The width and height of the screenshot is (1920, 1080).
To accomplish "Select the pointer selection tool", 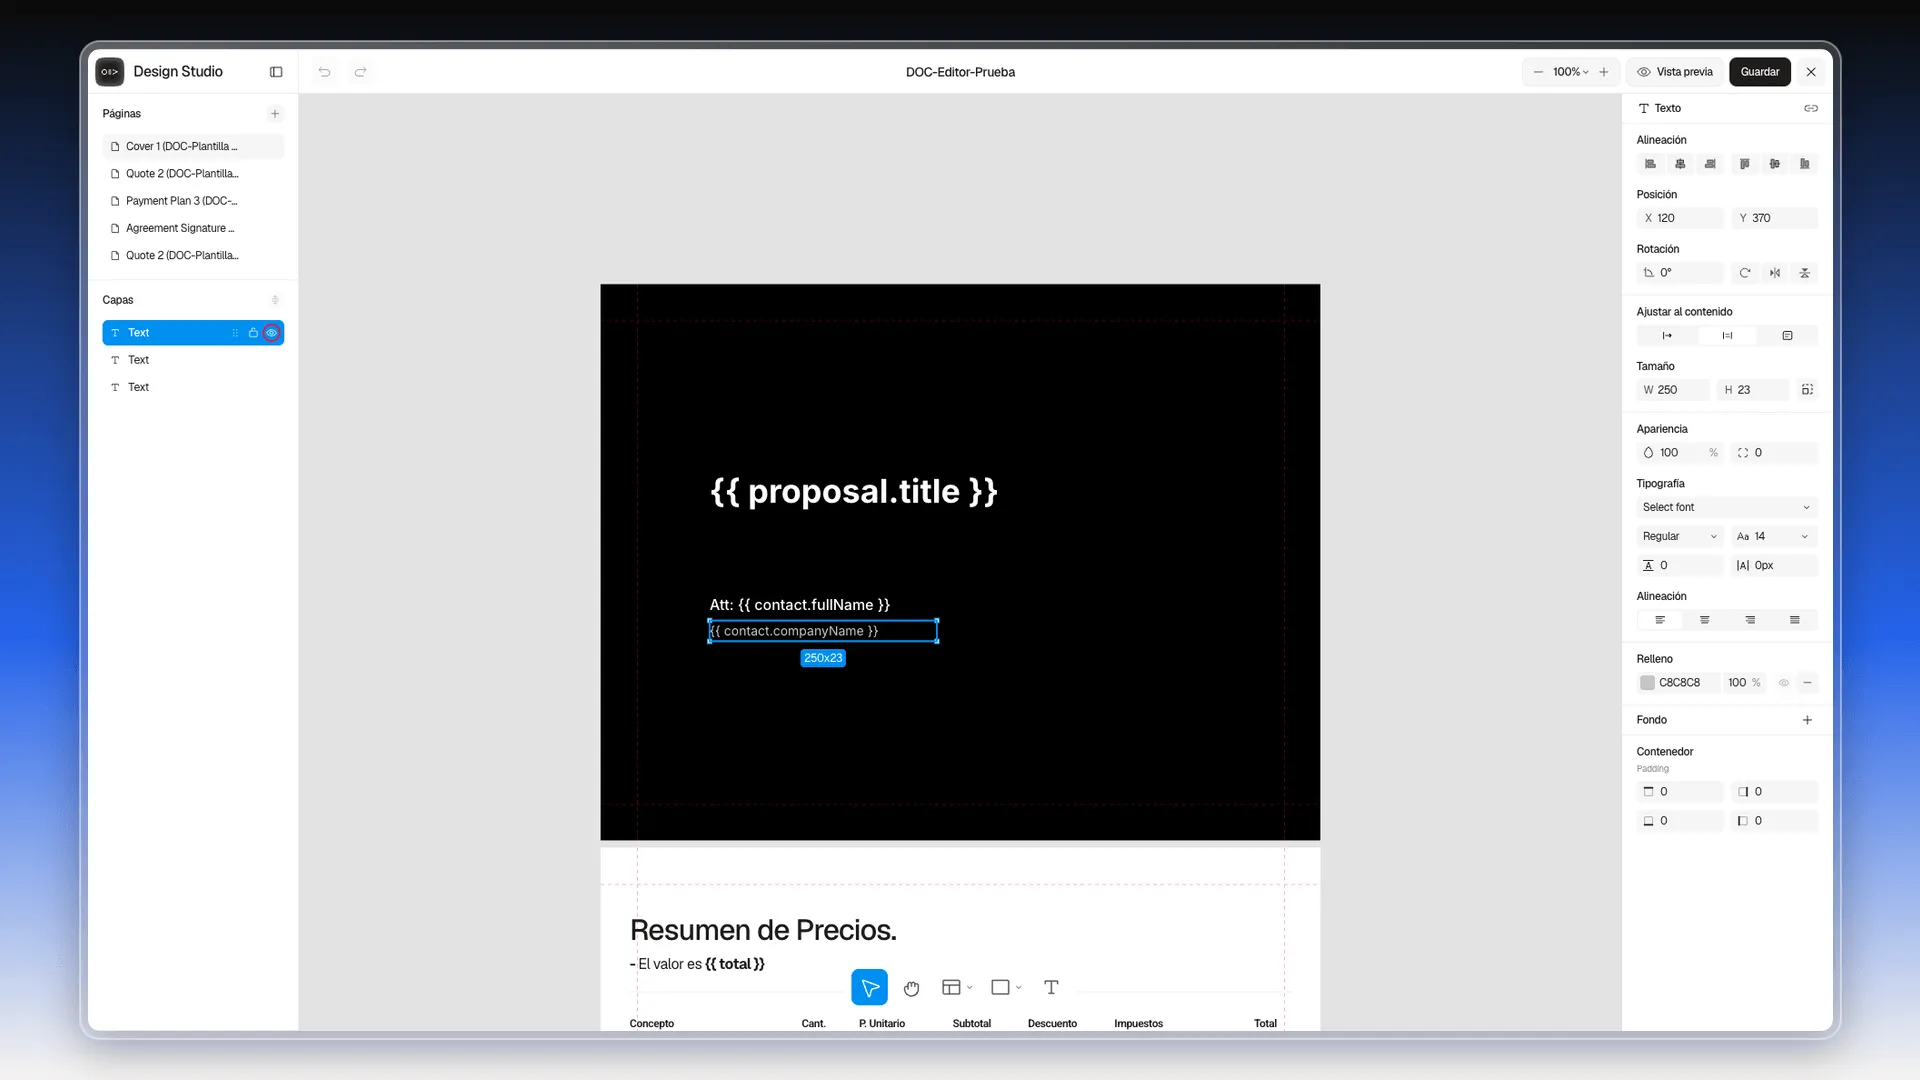I will (869, 988).
